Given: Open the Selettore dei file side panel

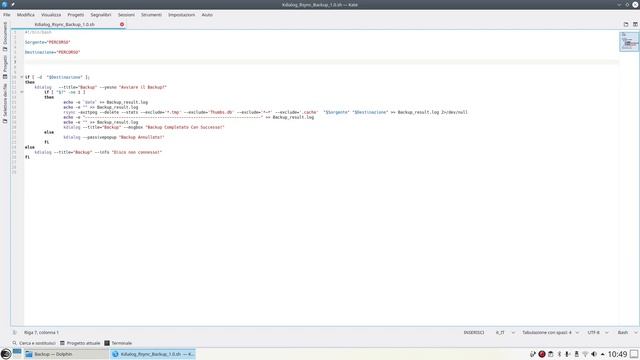Looking at the screenshot, I should pyautogui.click(x=5, y=103).
